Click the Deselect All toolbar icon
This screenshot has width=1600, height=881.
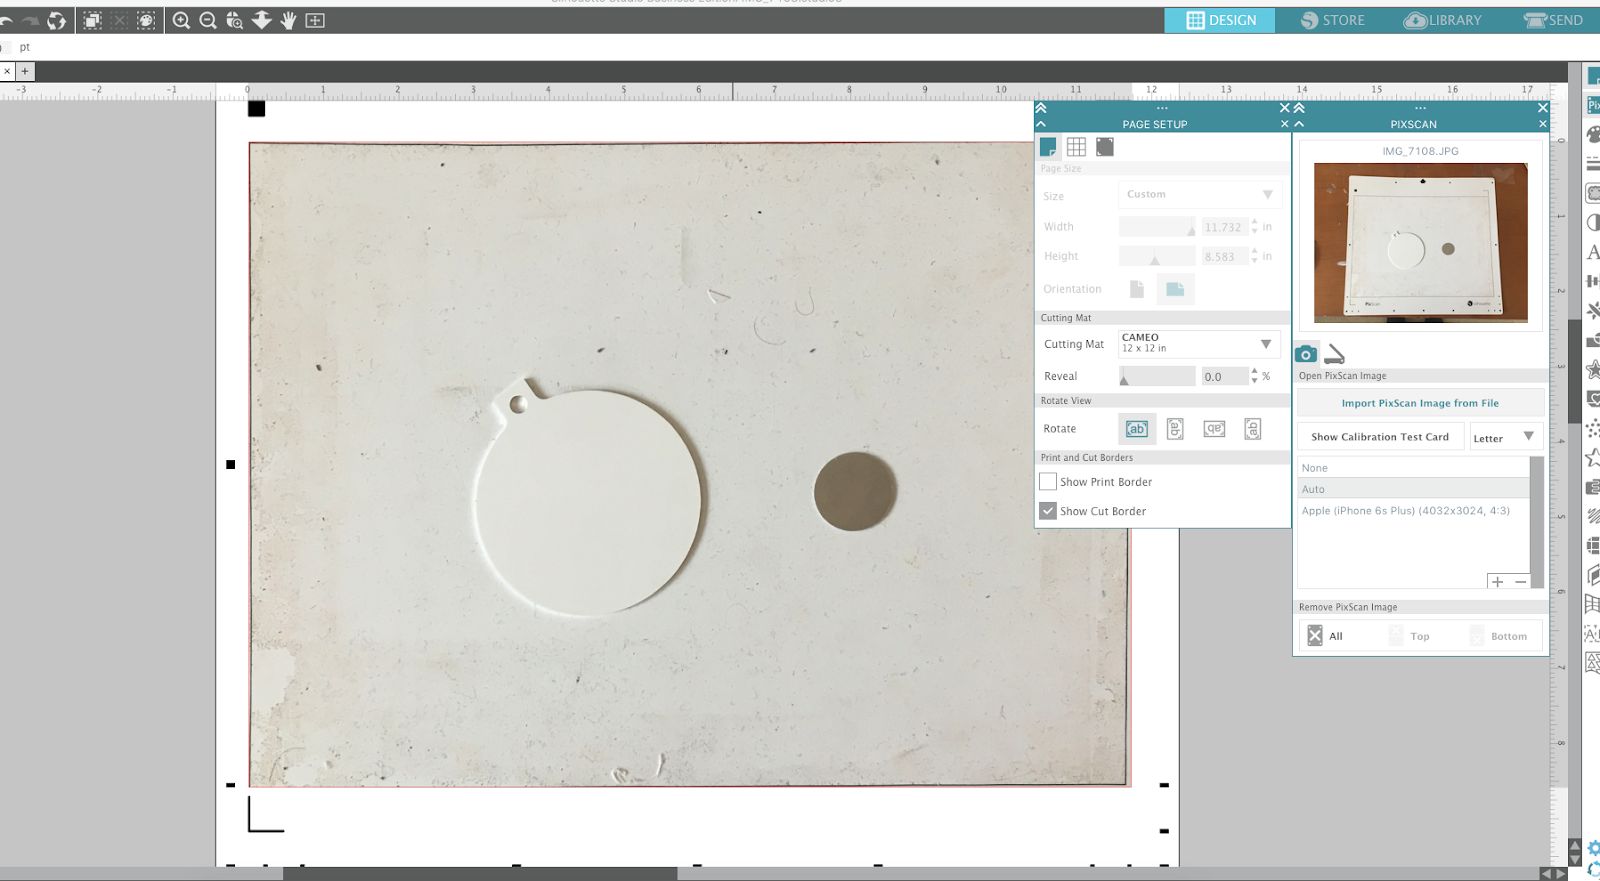[119, 20]
